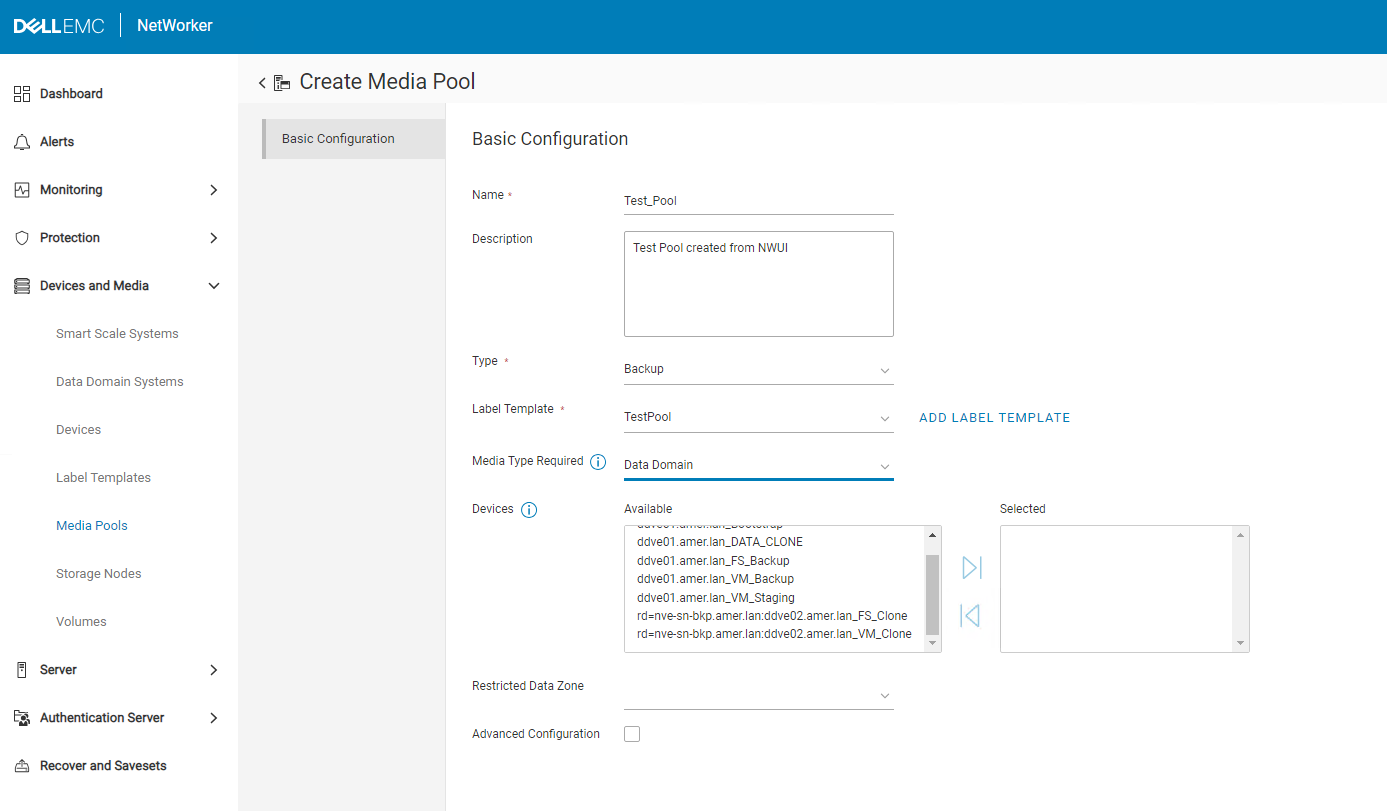Click ADD LABEL TEMPLATE
The height and width of the screenshot is (811, 1387).
[993, 417]
